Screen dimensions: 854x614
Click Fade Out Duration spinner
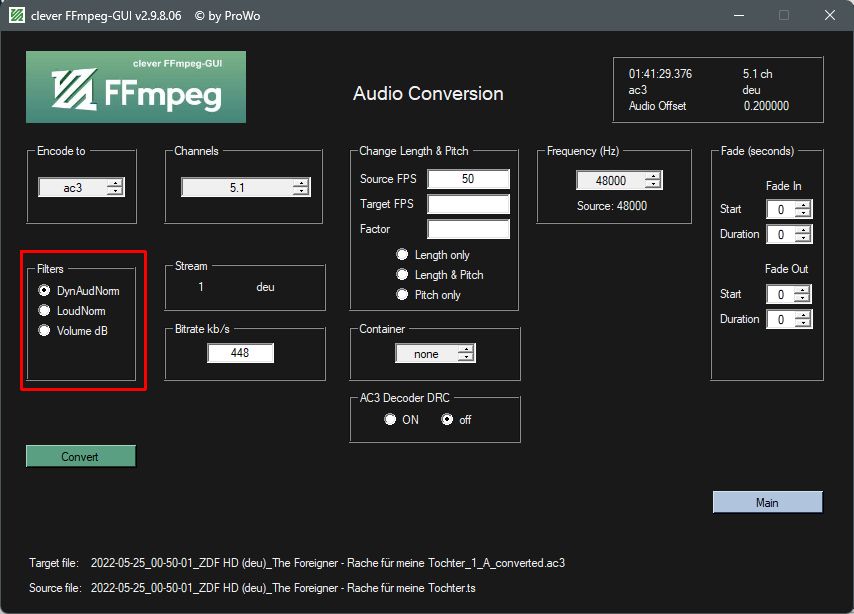(x=789, y=319)
